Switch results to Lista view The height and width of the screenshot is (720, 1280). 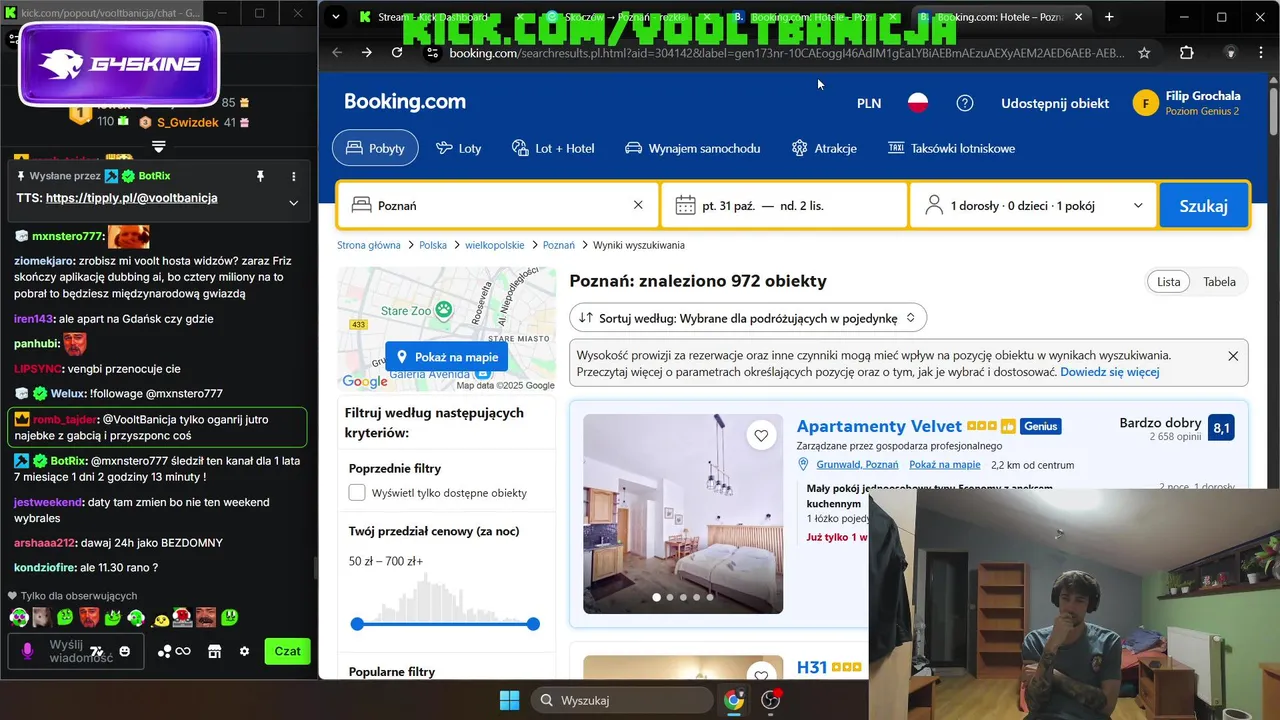1169,282
